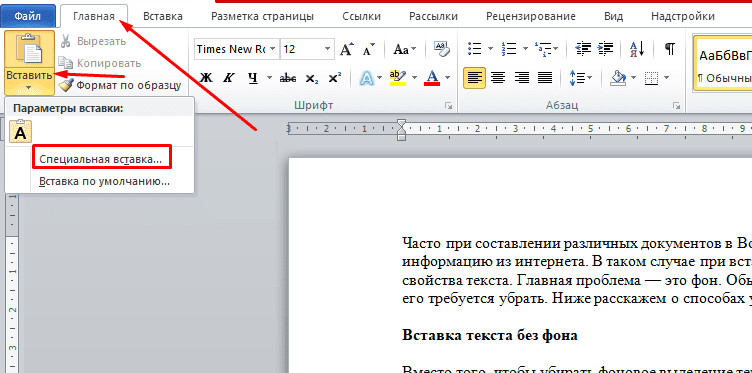The image size is (752, 373).
Task: Open font size dropdown list
Action: click(x=327, y=49)
